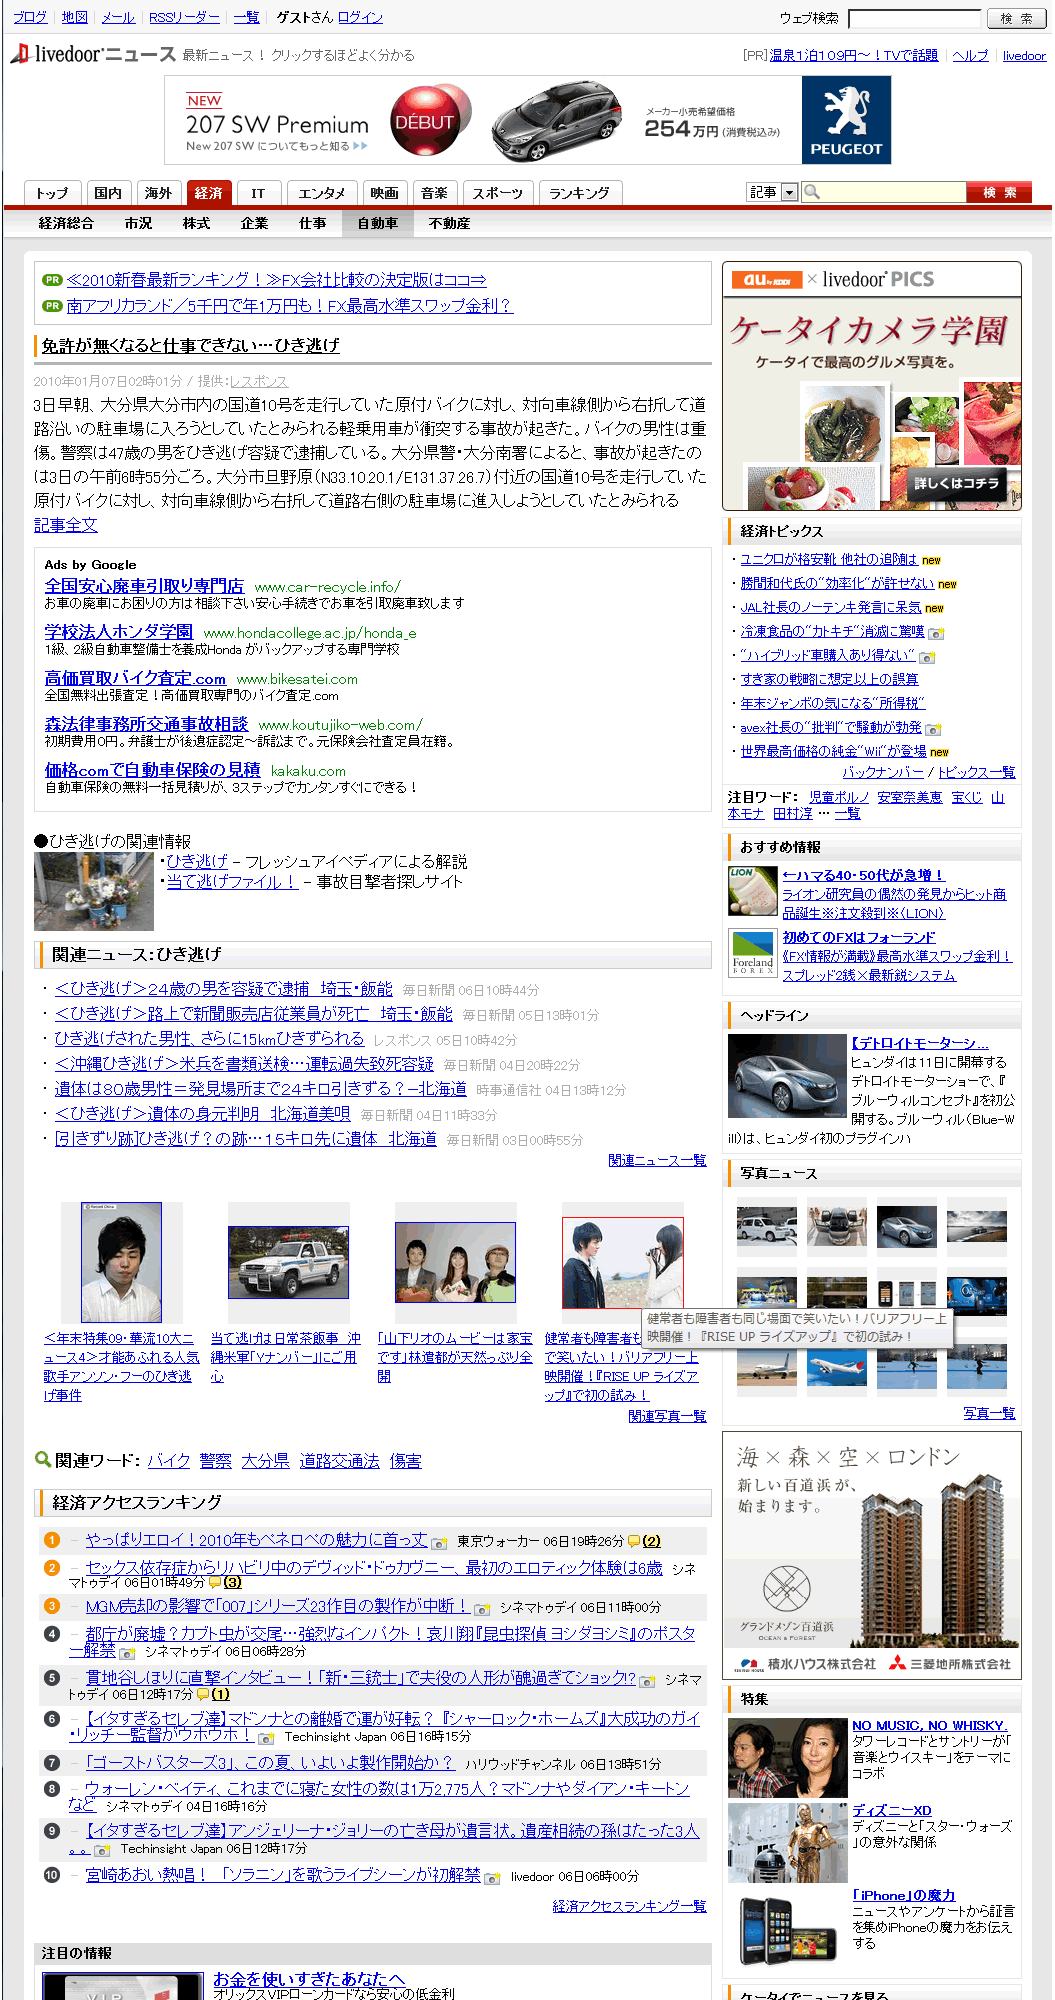
Task: Open the ユニクロが格安靴 topic link
Action: 829,559
